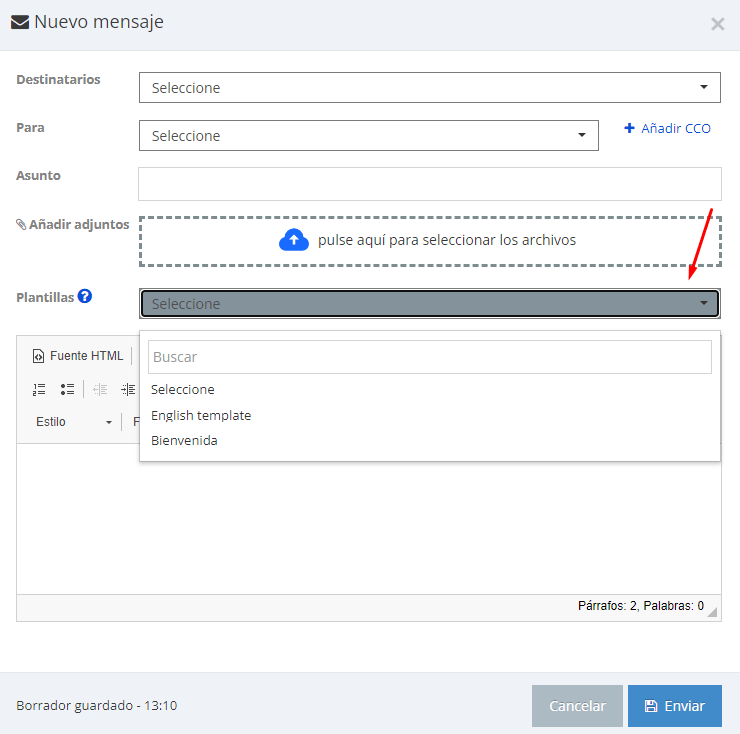Insert a numbered list

39,389
